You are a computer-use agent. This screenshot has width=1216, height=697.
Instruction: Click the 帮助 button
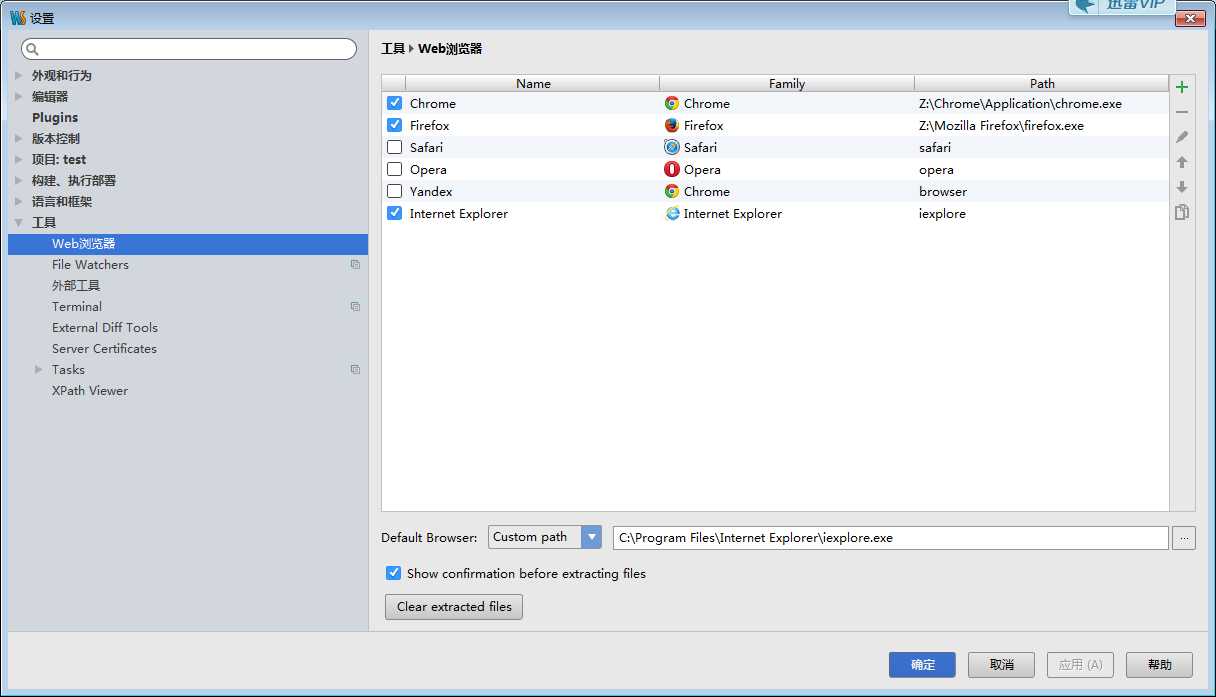(1159, 665)
